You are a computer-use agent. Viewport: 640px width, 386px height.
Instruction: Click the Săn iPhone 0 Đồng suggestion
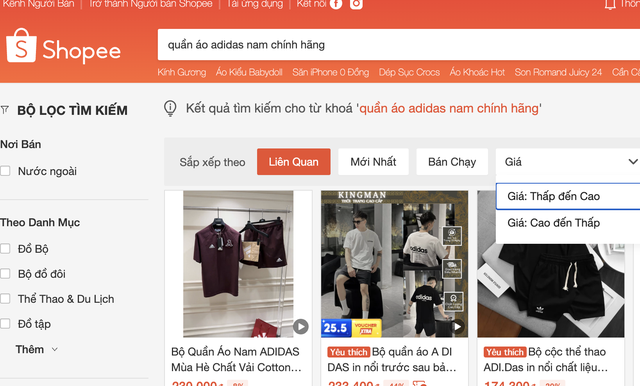coord(331,72)
